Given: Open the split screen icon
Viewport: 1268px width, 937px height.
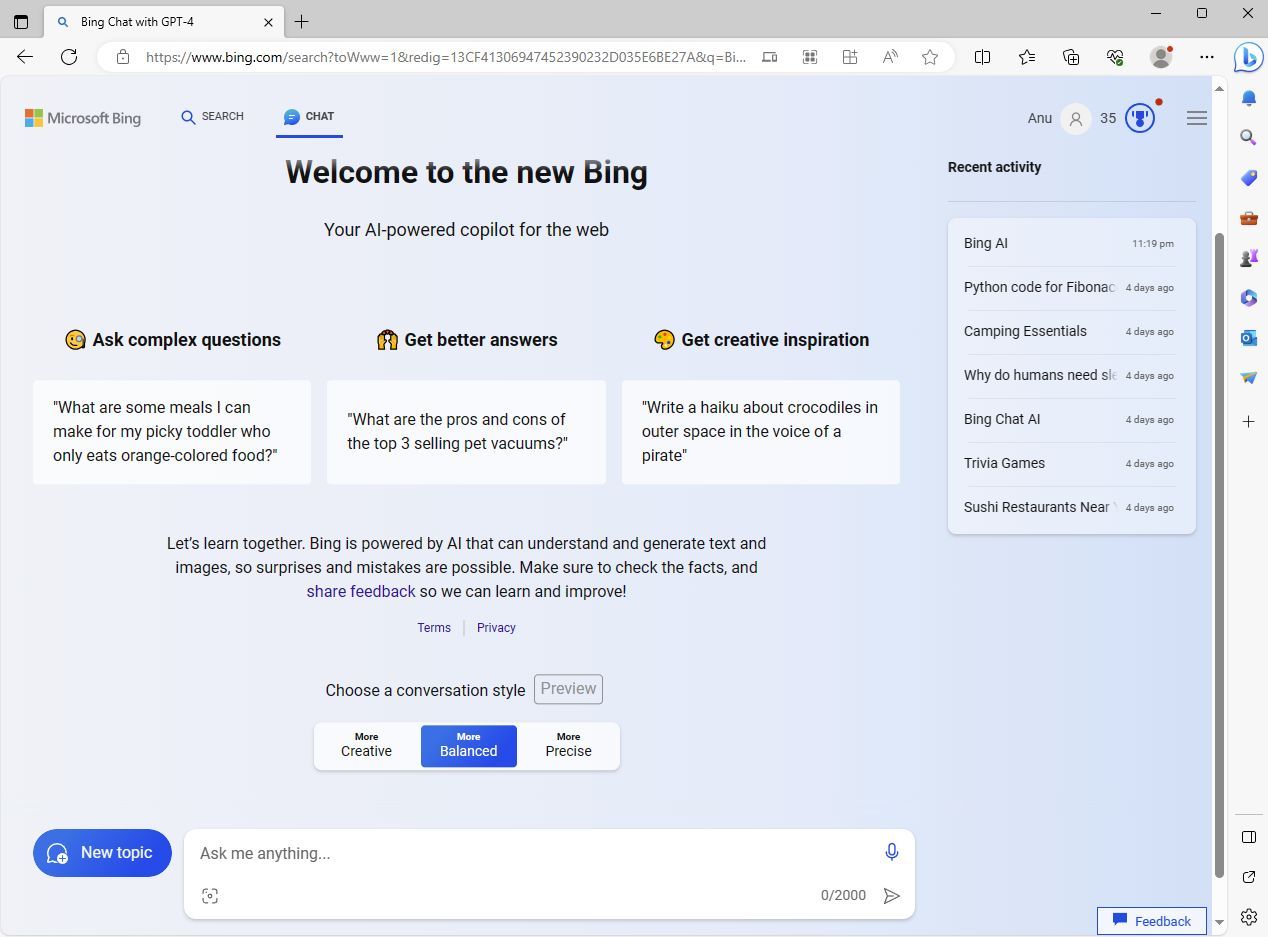Looking at the screenshot, I should tap(983, 57).
